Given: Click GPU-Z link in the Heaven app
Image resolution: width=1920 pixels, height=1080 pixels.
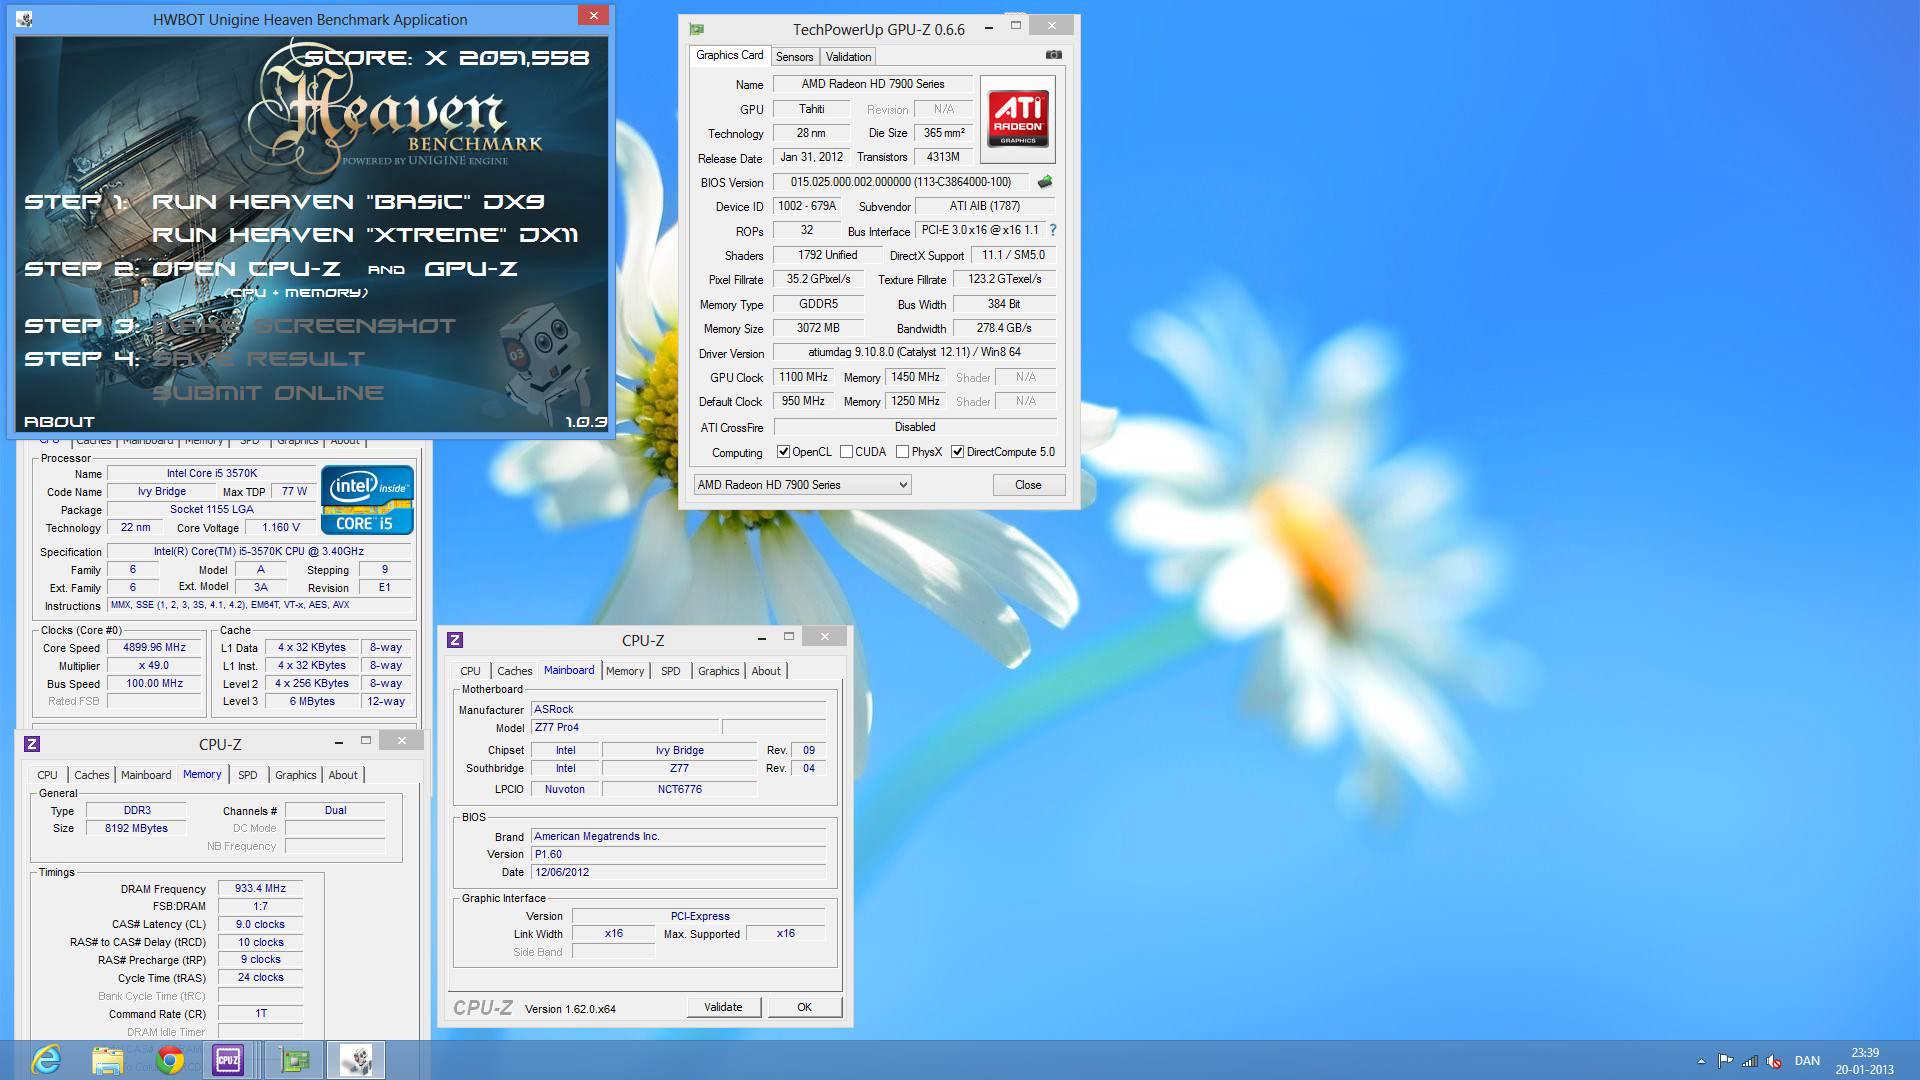Looking at the screenshot, I should [x=471, y=269].
